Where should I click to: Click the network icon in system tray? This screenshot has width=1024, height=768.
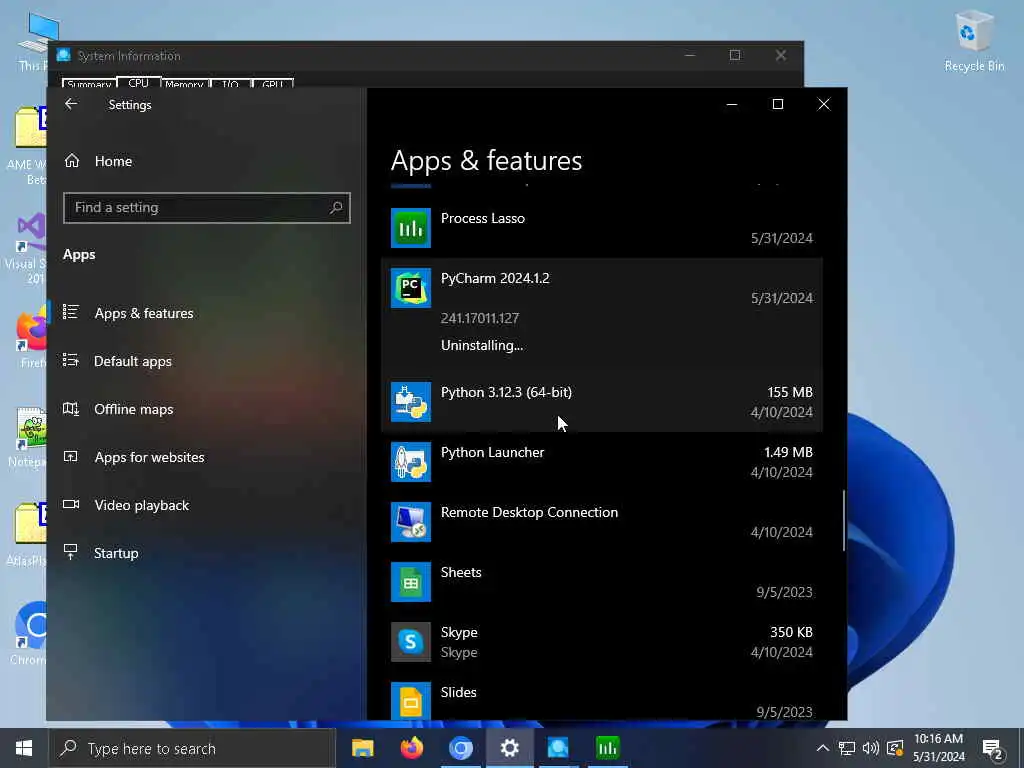(847, 748)
